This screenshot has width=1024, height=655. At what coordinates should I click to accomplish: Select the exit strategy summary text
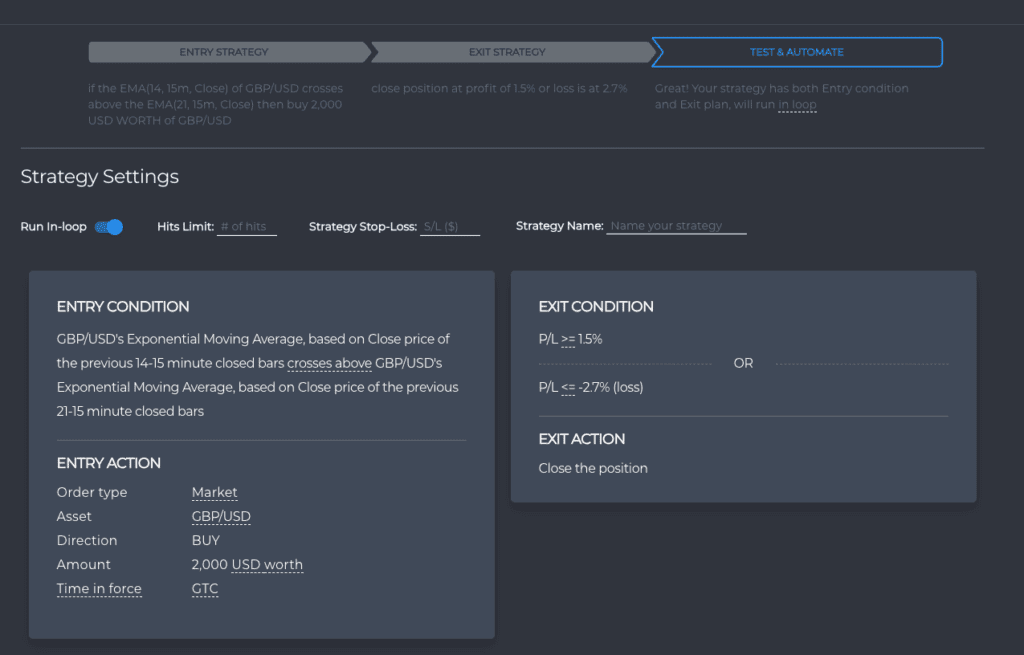(499, 88)
